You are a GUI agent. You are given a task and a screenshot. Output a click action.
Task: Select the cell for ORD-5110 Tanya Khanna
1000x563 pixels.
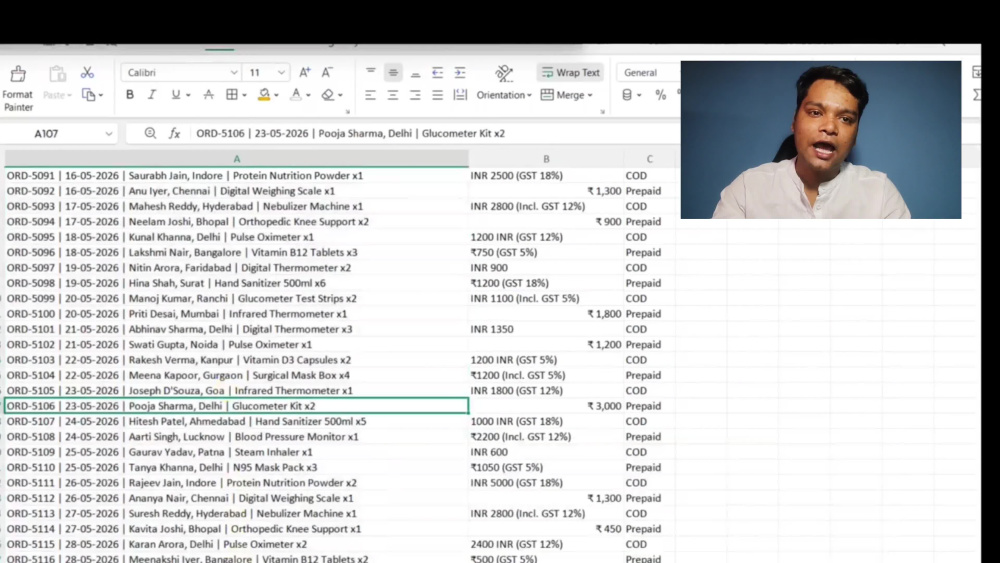tap(237, 467)
